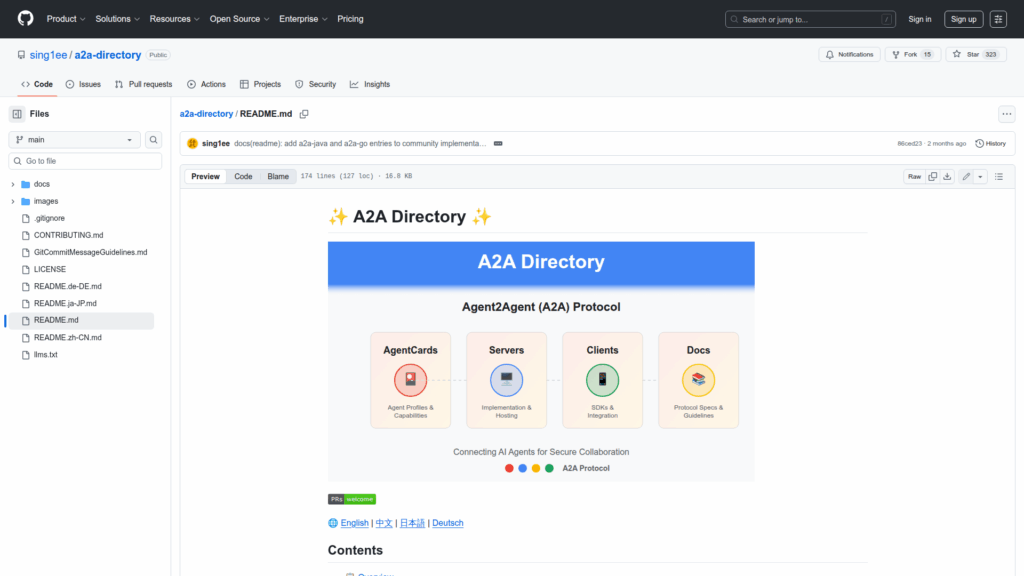
Task: Open the Product menu
Action: coord(65,19)
